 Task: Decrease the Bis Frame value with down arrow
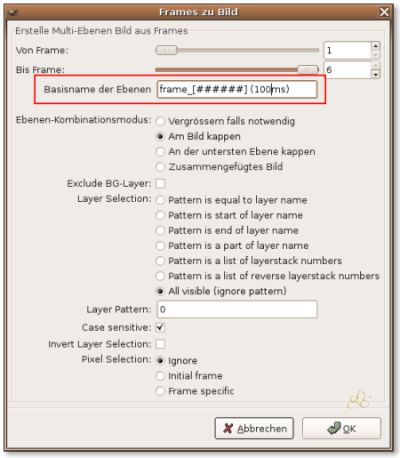pos(376,74)
